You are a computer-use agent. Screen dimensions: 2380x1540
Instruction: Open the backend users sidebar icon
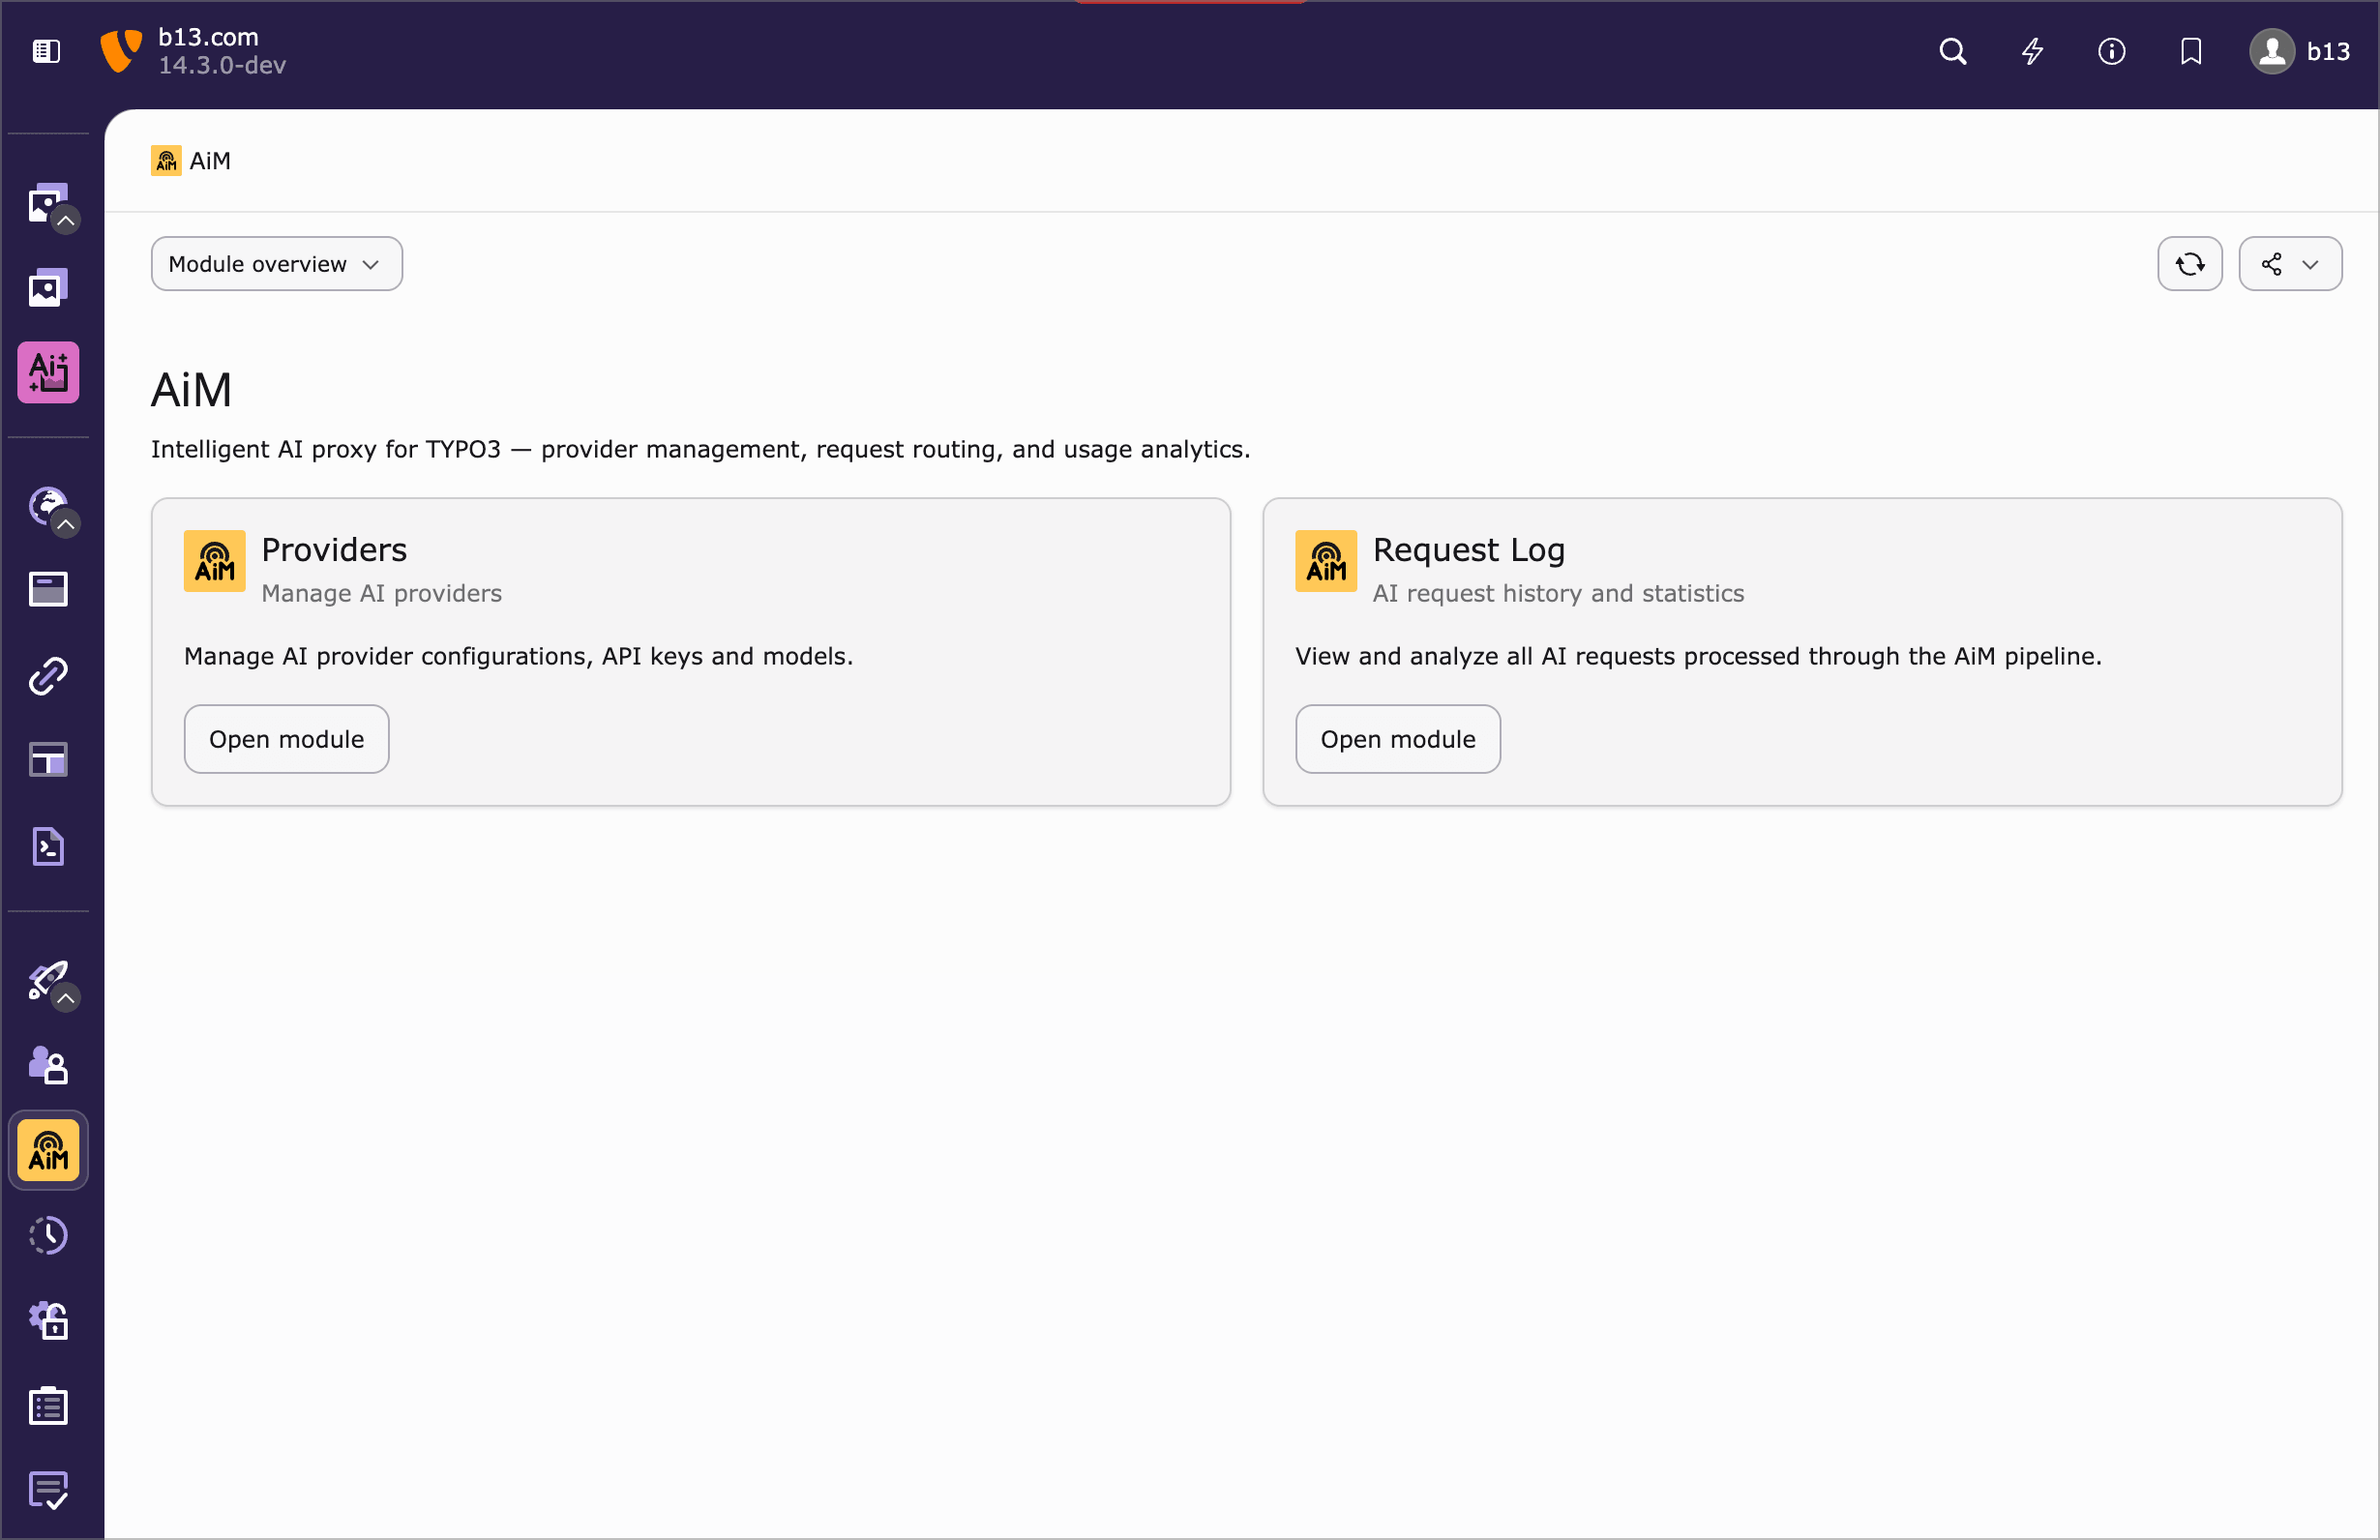point(48,1065)
